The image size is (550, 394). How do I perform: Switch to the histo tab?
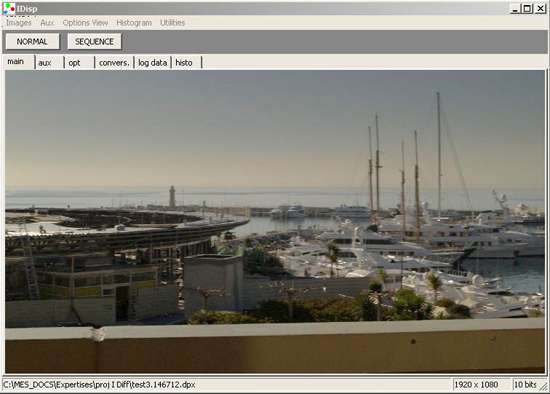click(187, 63)
